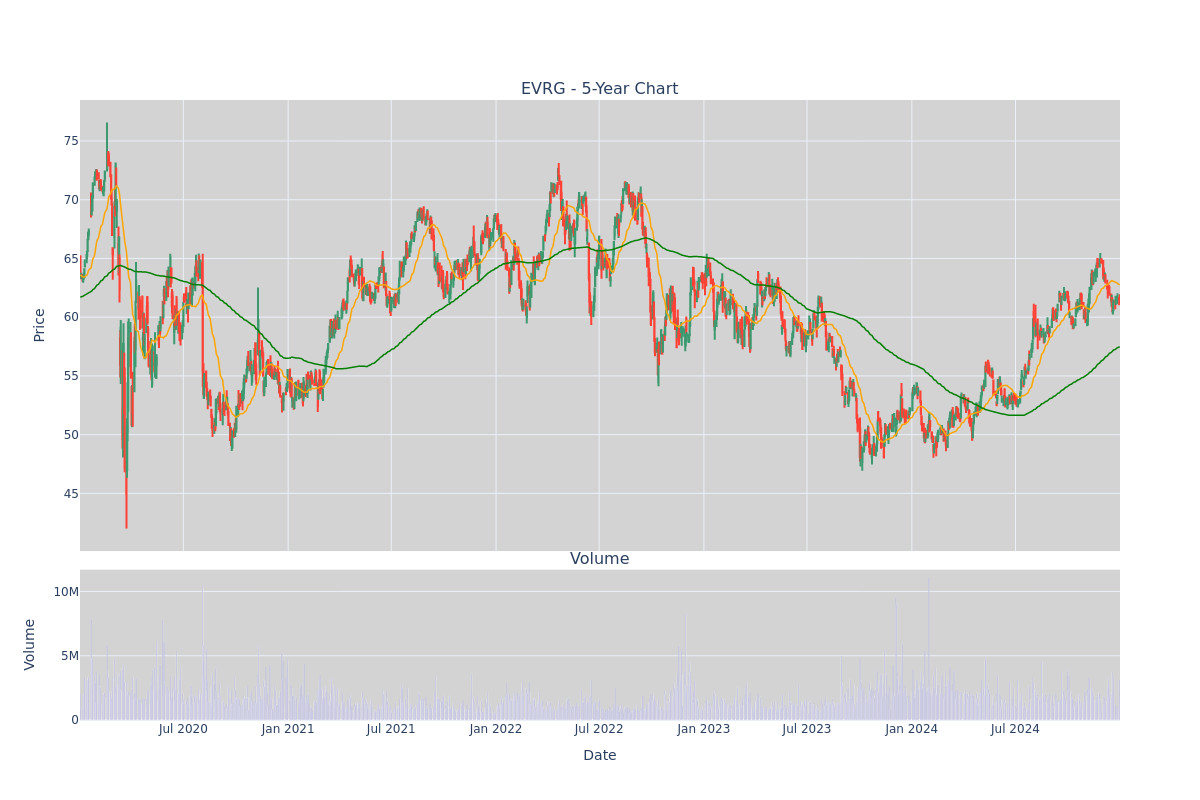The width and height of the screenshot is (1200, 800).
Task: Pick the "Jan 2023" date tick
Action: (x=704, y=729)
